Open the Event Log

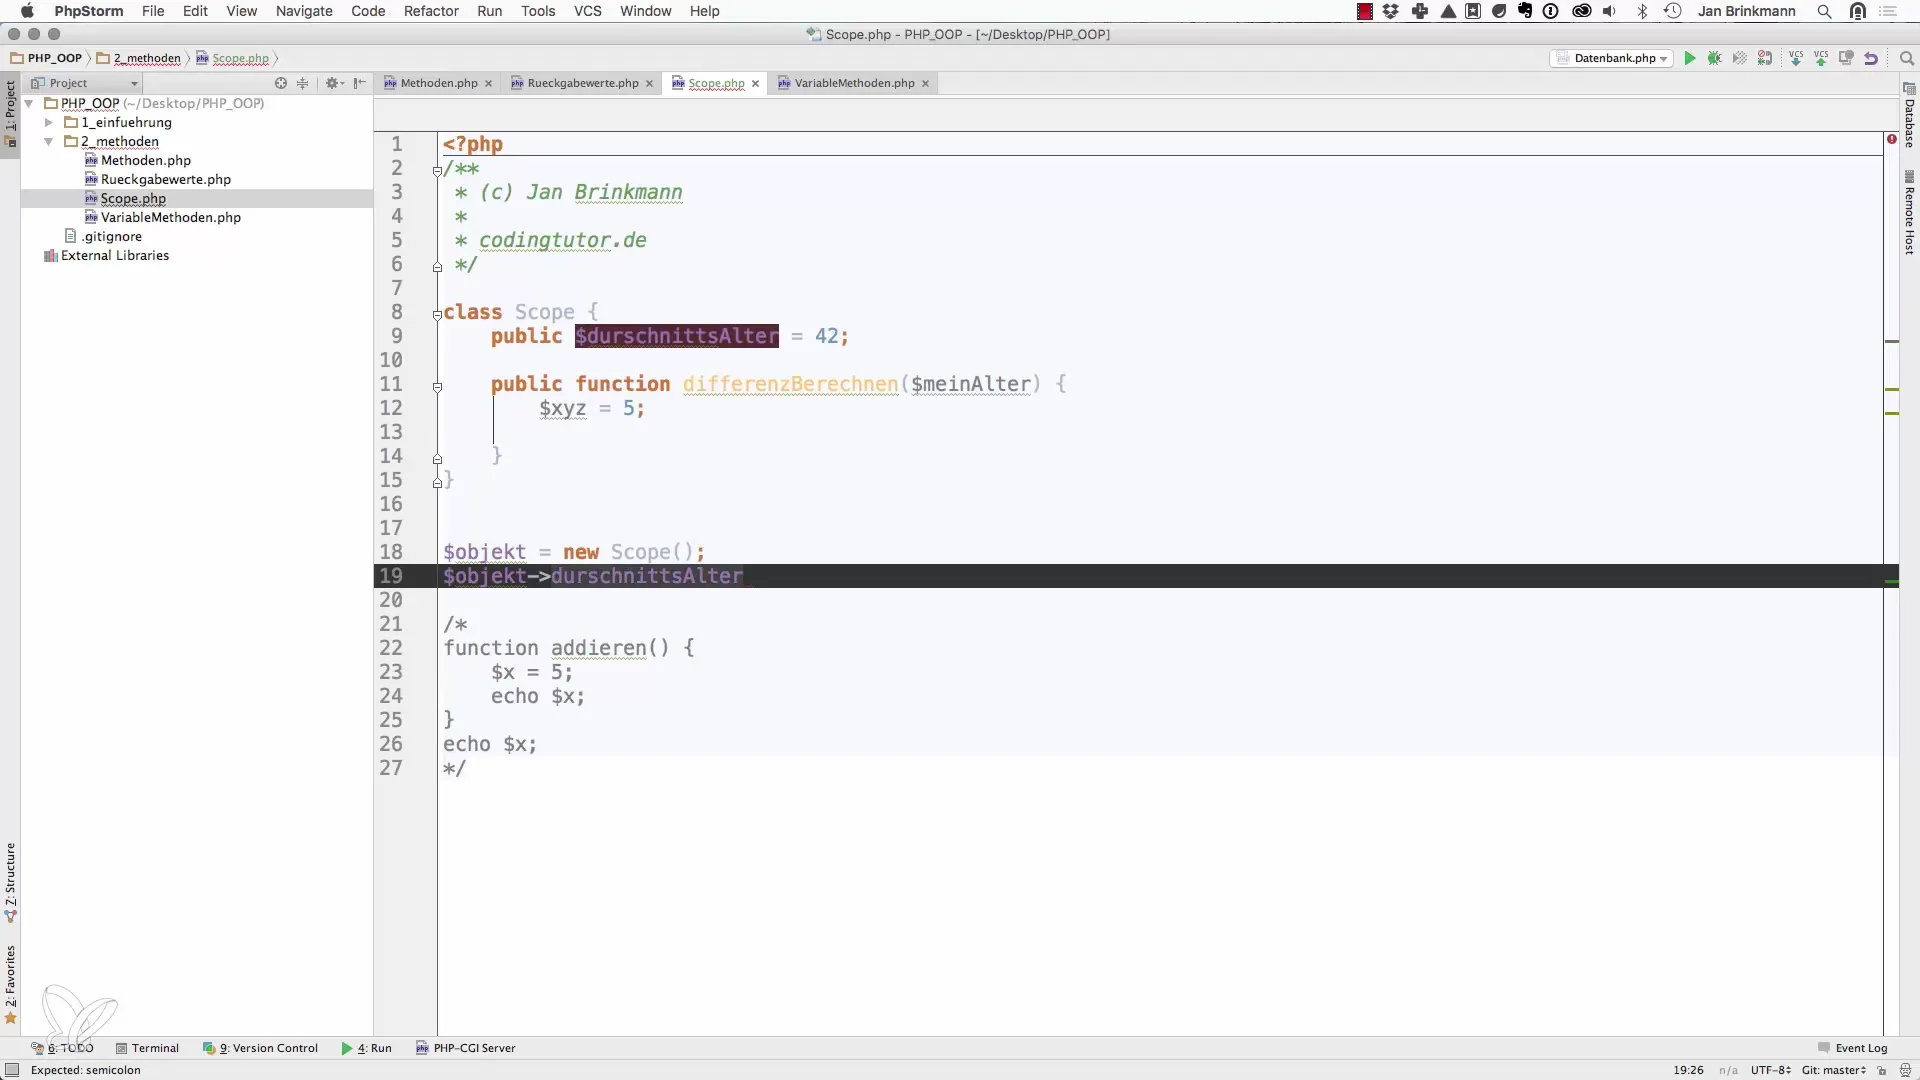click(x=1853, y=1048)
